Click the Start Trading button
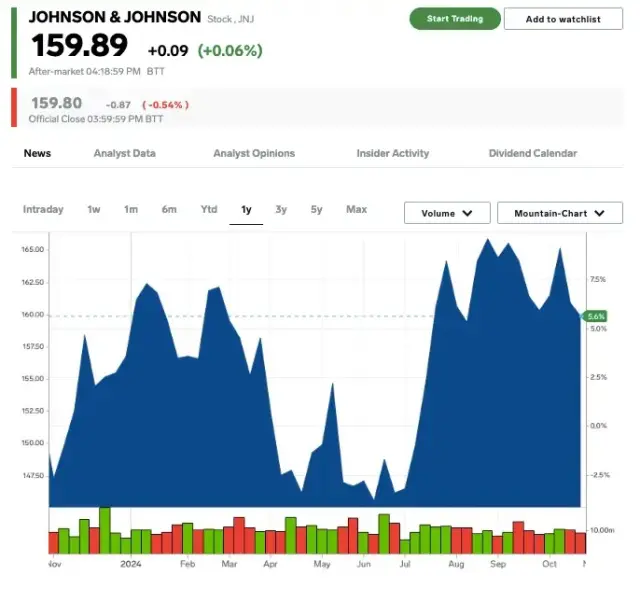 tap(454, 19)
